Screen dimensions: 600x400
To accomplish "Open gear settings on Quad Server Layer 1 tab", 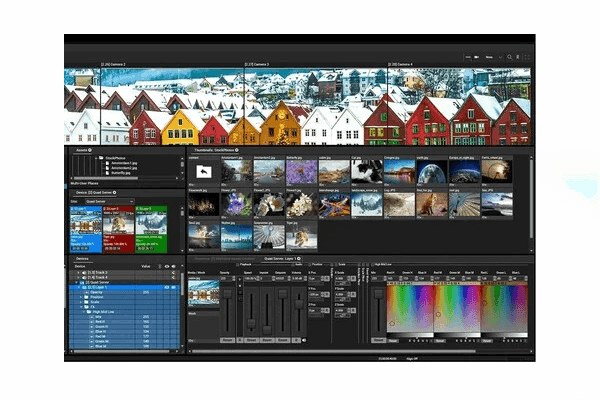I will 298,259.
